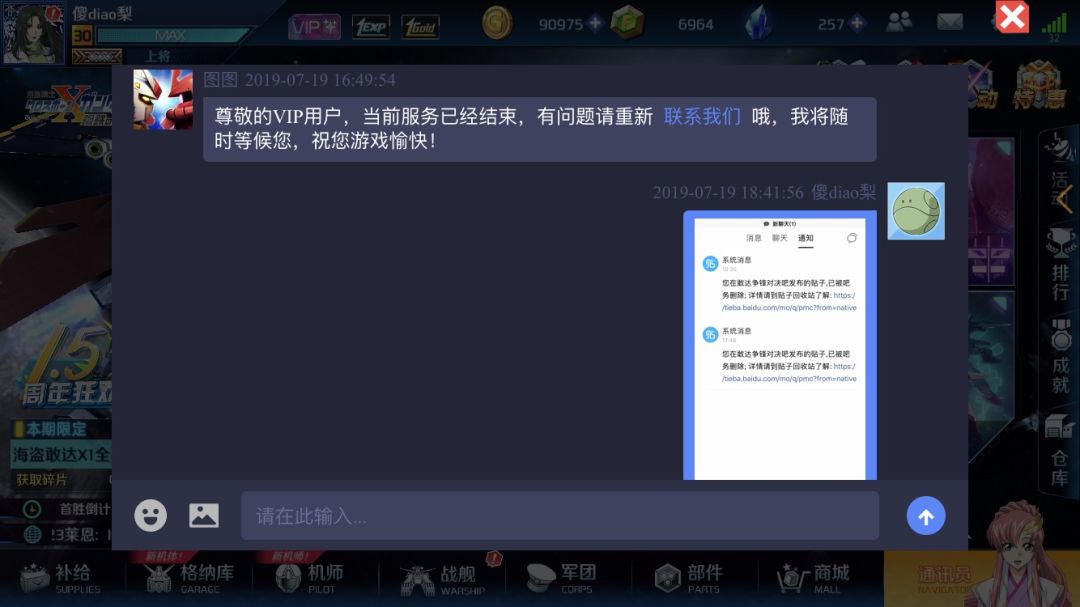Open the friends icon in top bar

tap(899, 22)
